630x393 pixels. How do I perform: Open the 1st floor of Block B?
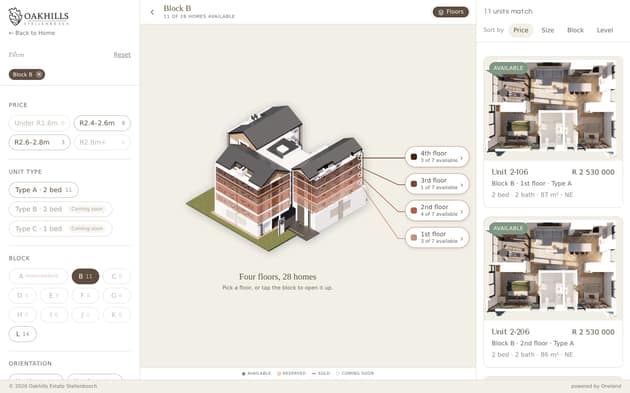click(437, 237)
